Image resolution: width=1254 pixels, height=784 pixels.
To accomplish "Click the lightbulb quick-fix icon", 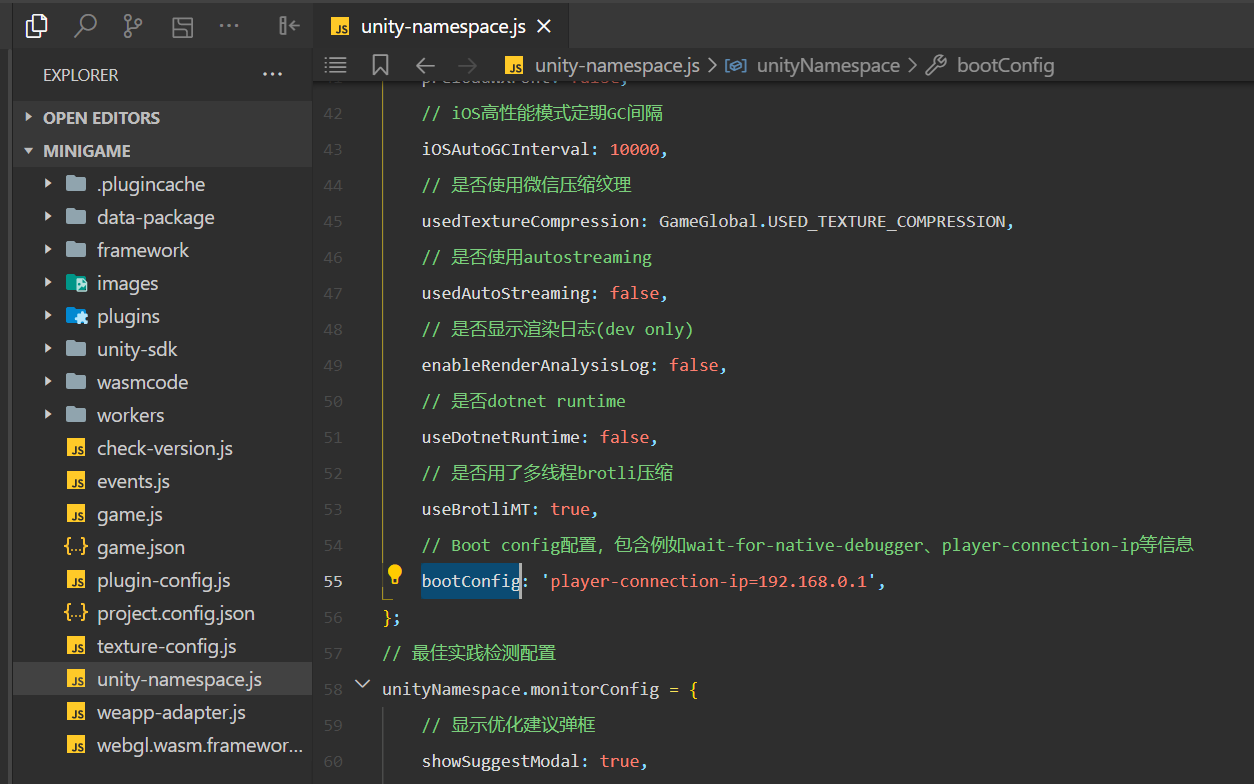I will point(395,575).
